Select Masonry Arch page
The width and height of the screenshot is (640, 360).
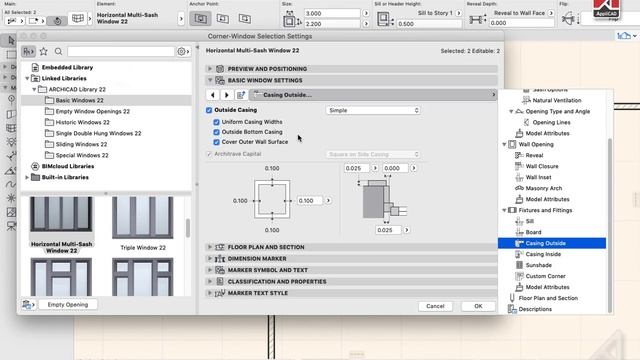(544, 189)
